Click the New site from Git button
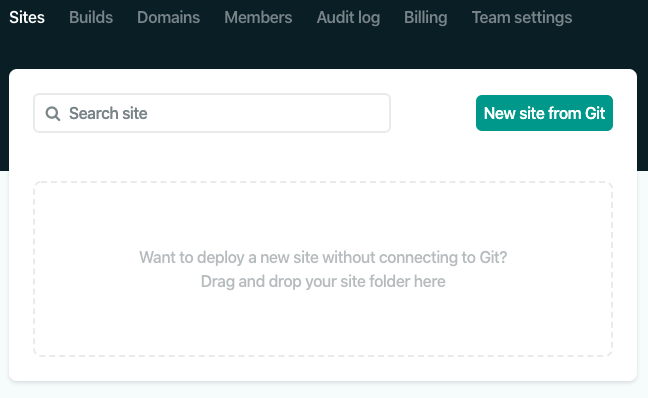 (544, 113)
